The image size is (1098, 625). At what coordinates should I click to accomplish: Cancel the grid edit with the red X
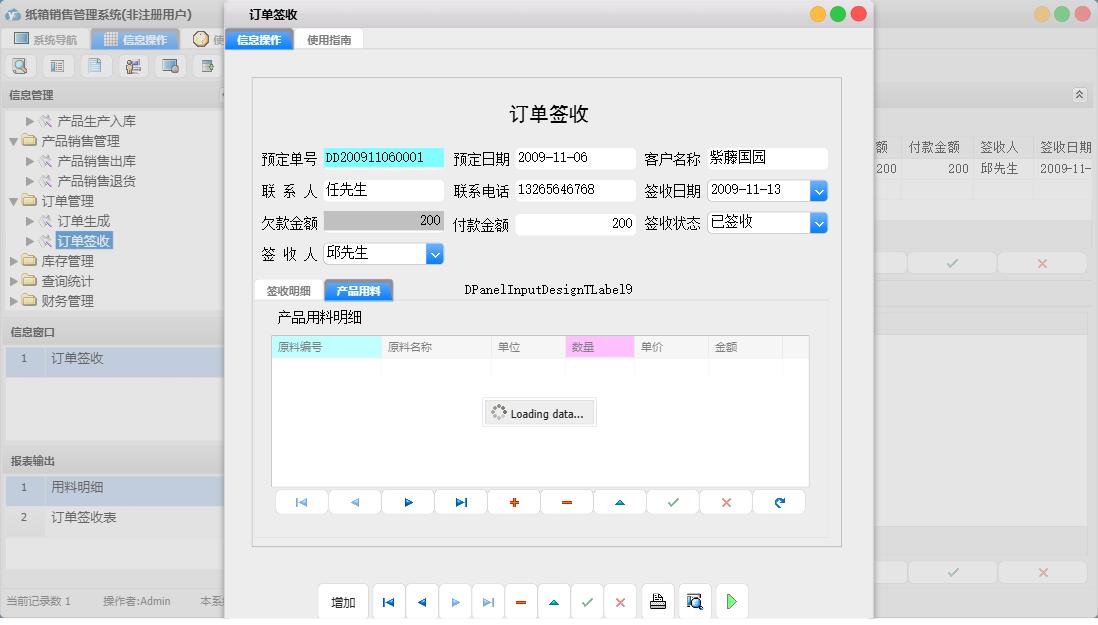[x=725, y=502]
